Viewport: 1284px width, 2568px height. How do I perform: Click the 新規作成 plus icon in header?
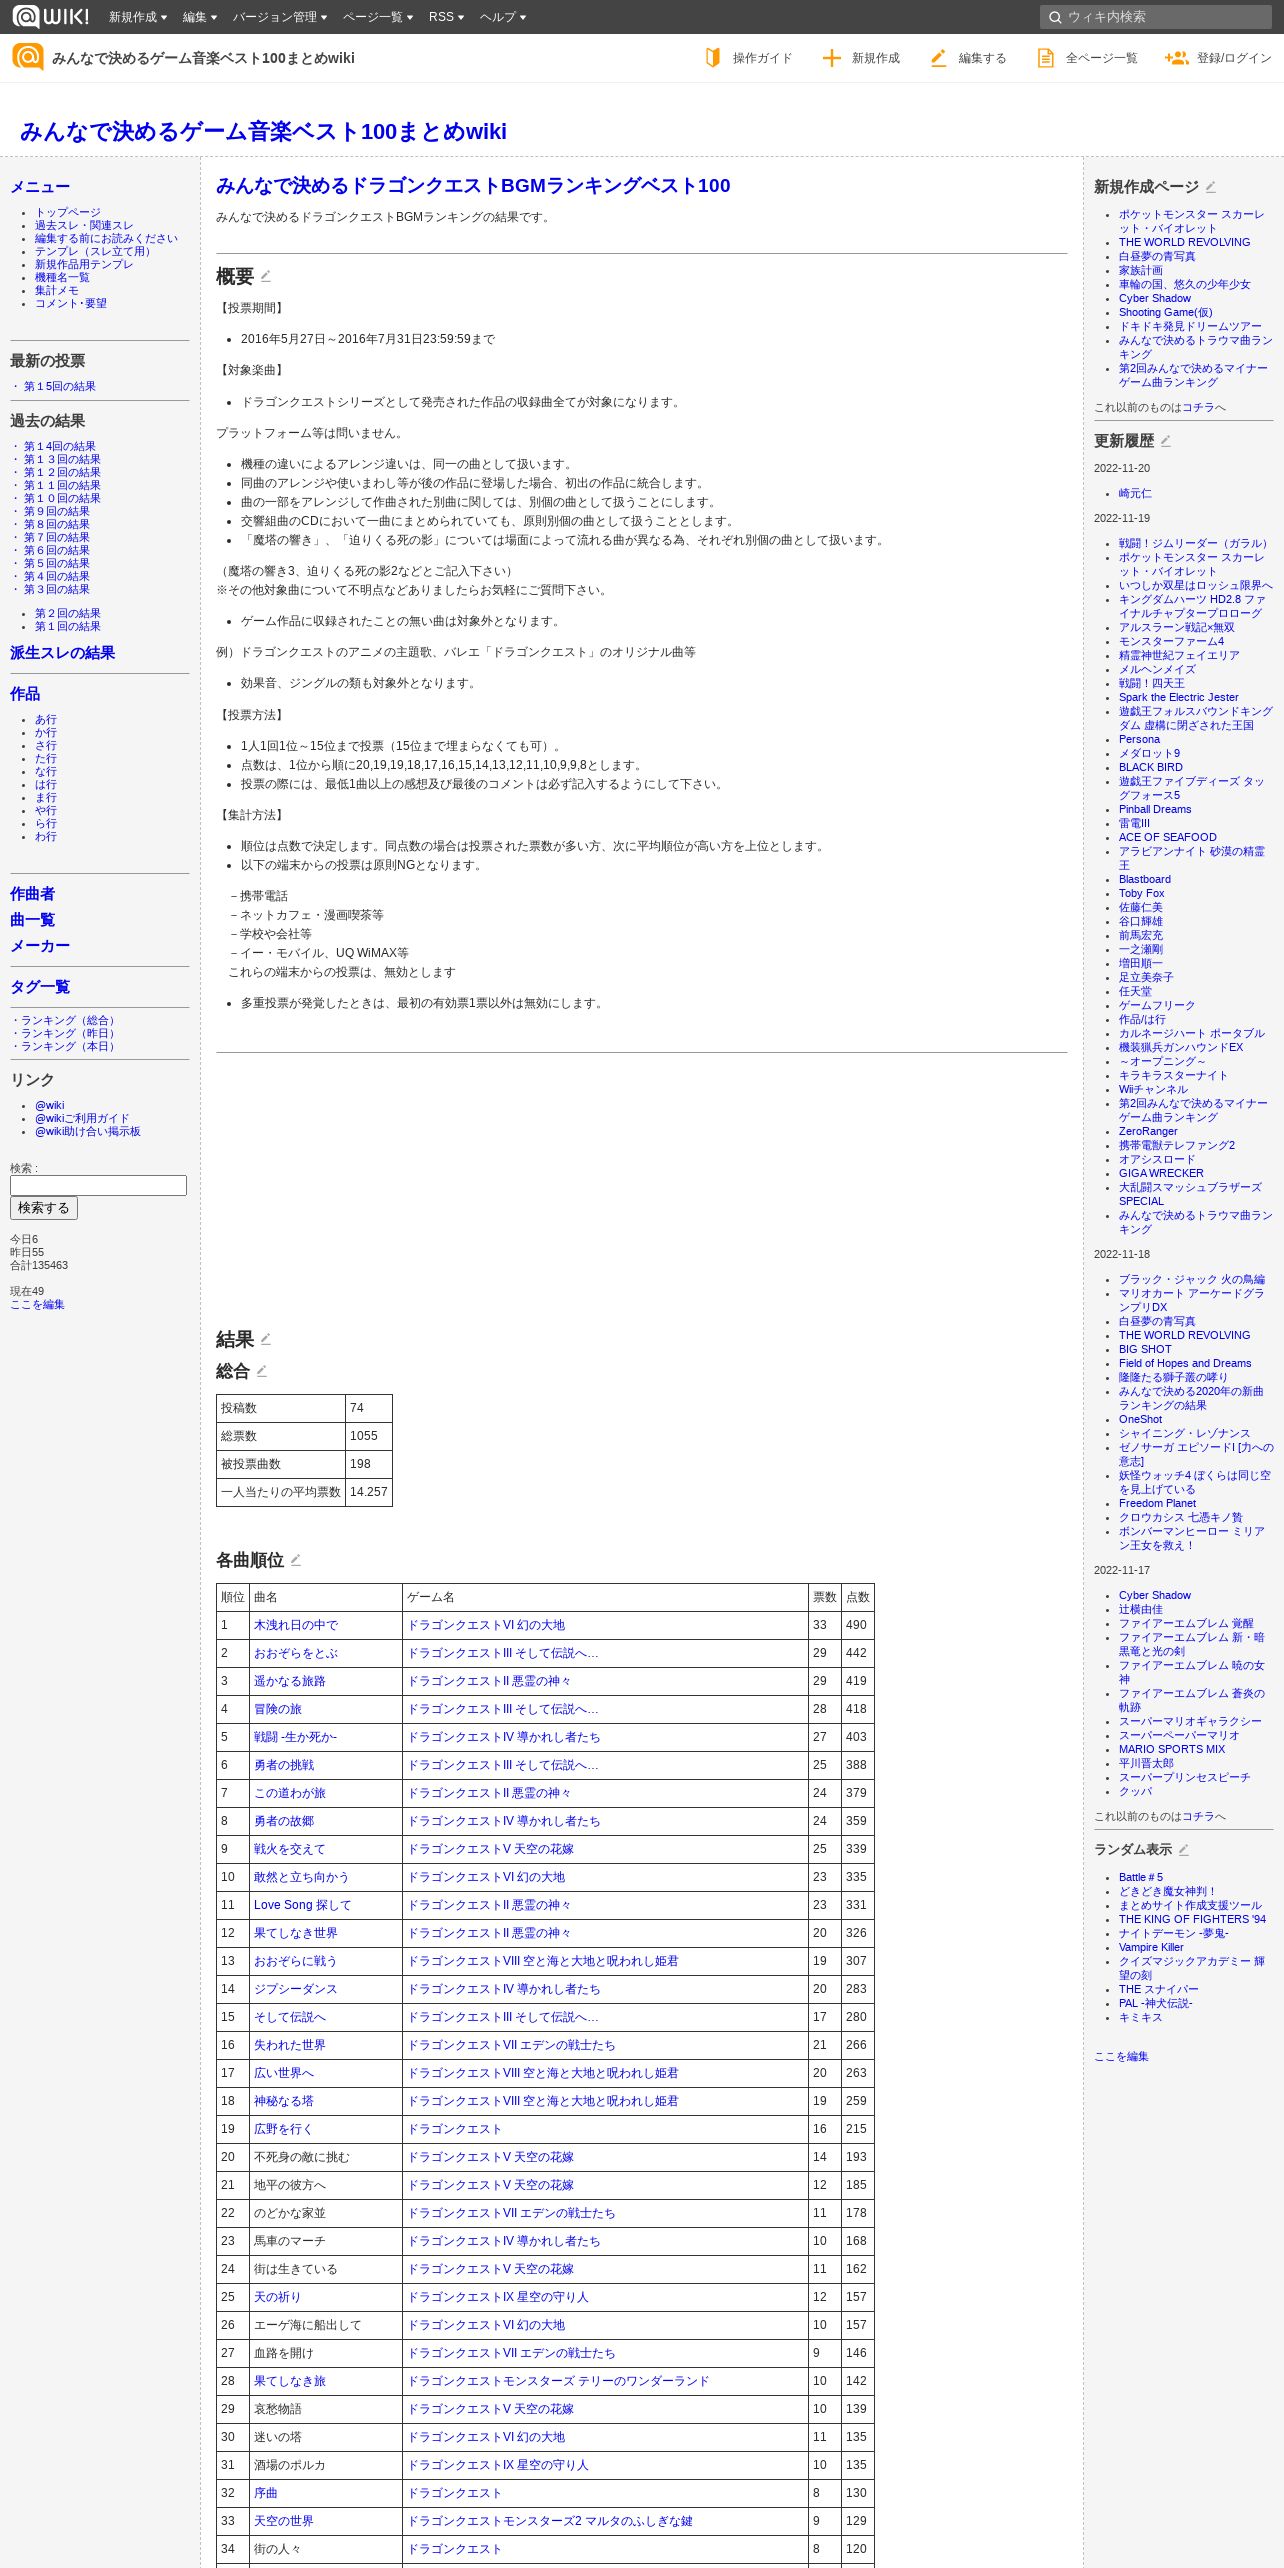pyautogui.click(x=831, y=58)
